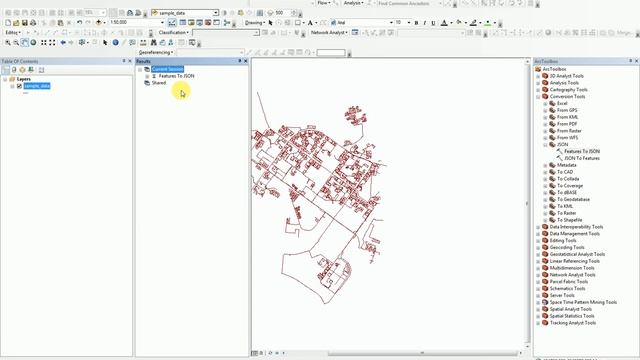Click List By Selection in Table Of Contents
This screenshot has height=360, width=640.
pos(31,70)
